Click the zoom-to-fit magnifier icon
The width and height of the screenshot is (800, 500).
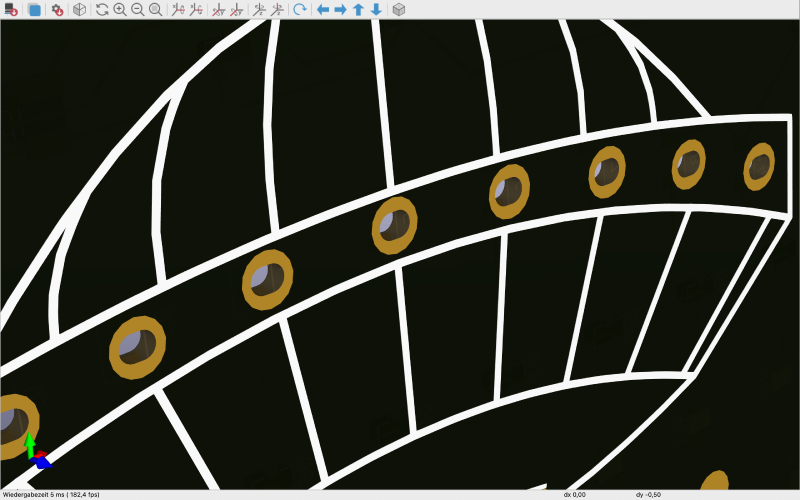(x=156, y=9)
